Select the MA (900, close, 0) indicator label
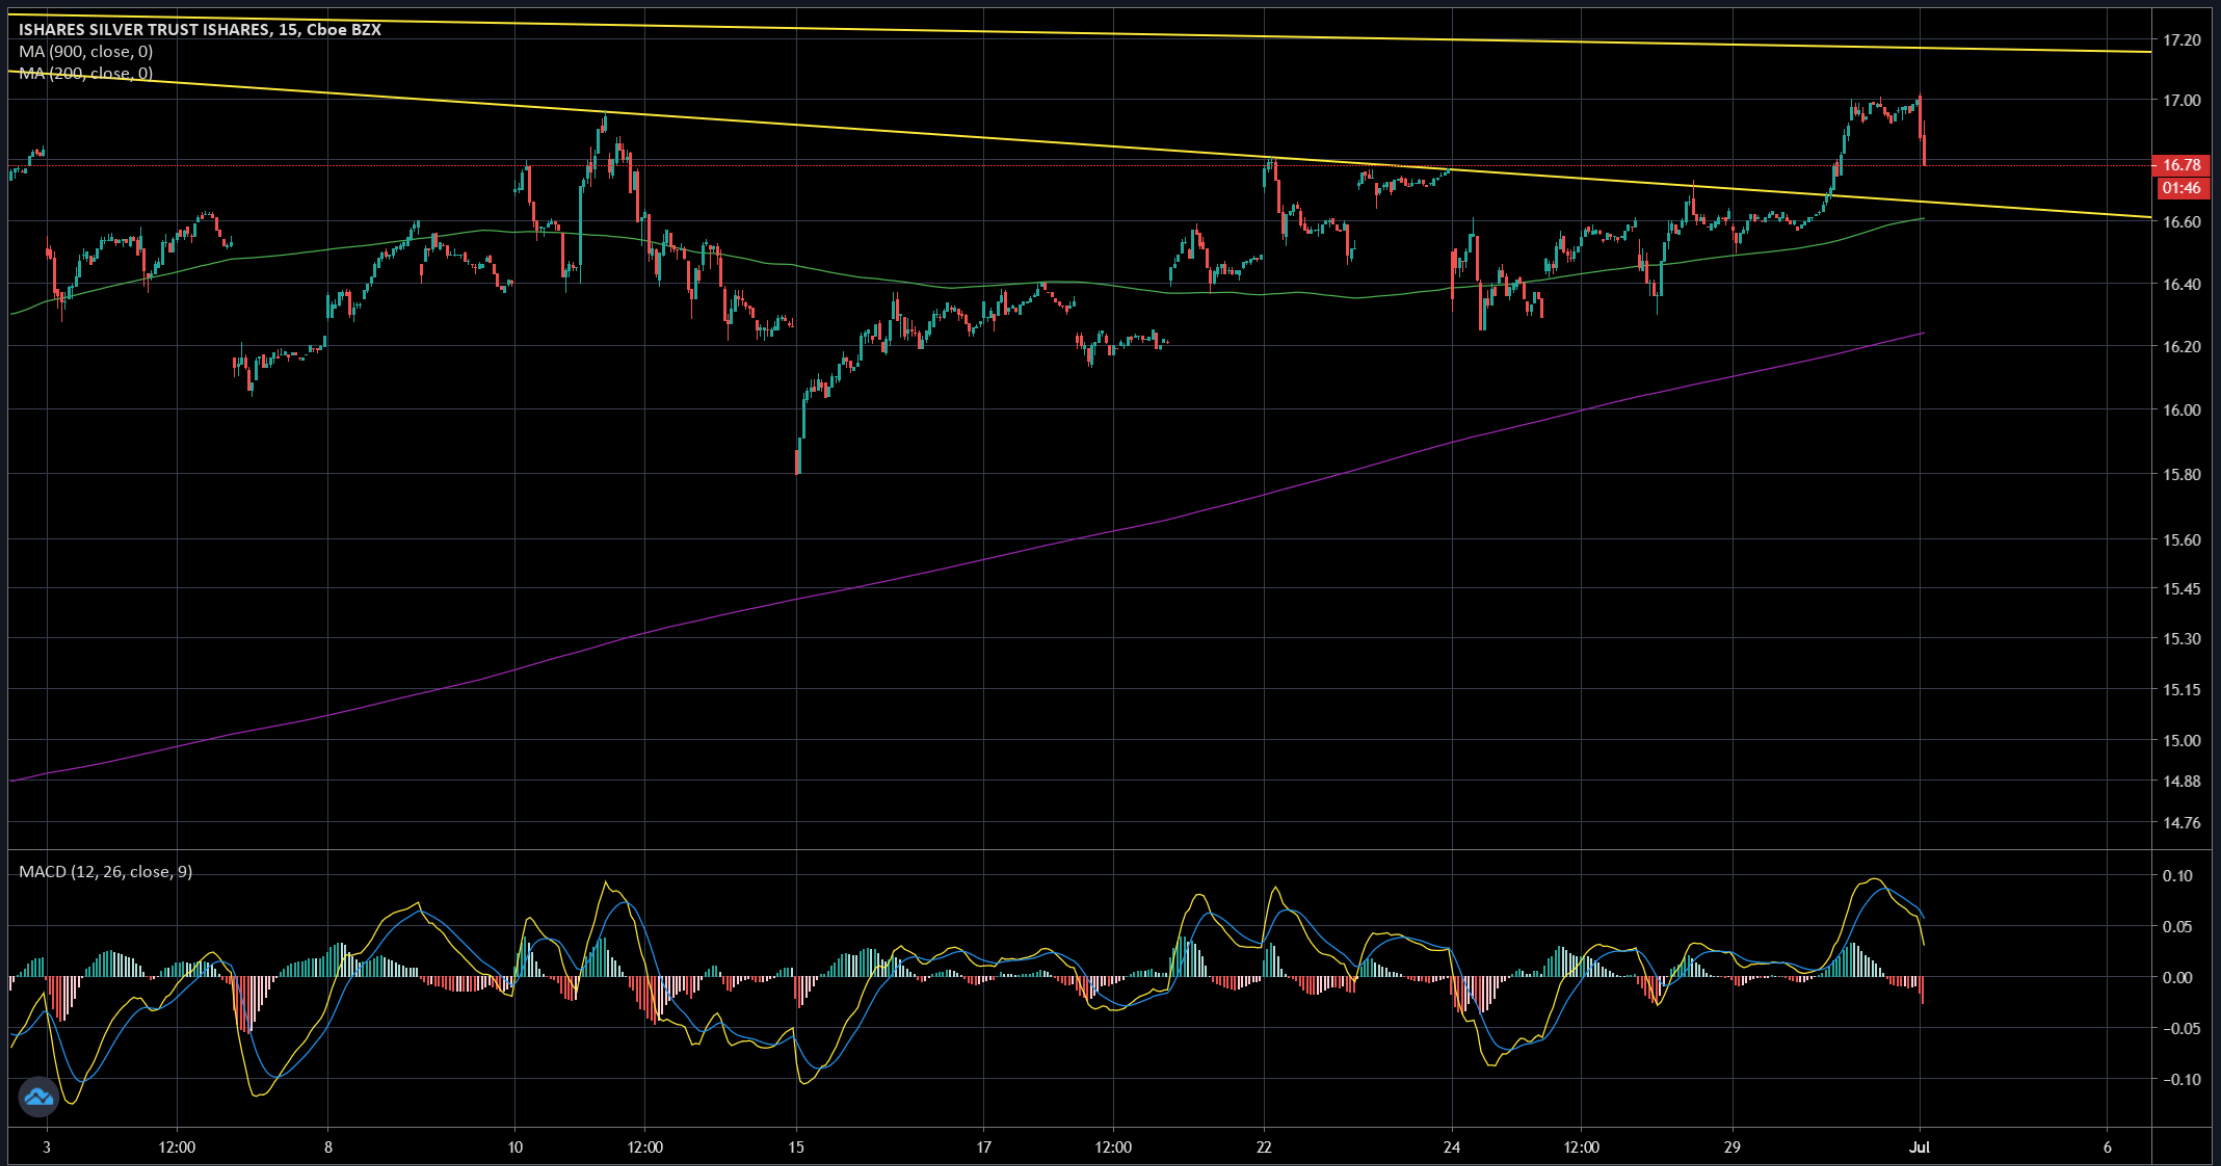The image size is (2221, 1166). click(x=86, y=52)
